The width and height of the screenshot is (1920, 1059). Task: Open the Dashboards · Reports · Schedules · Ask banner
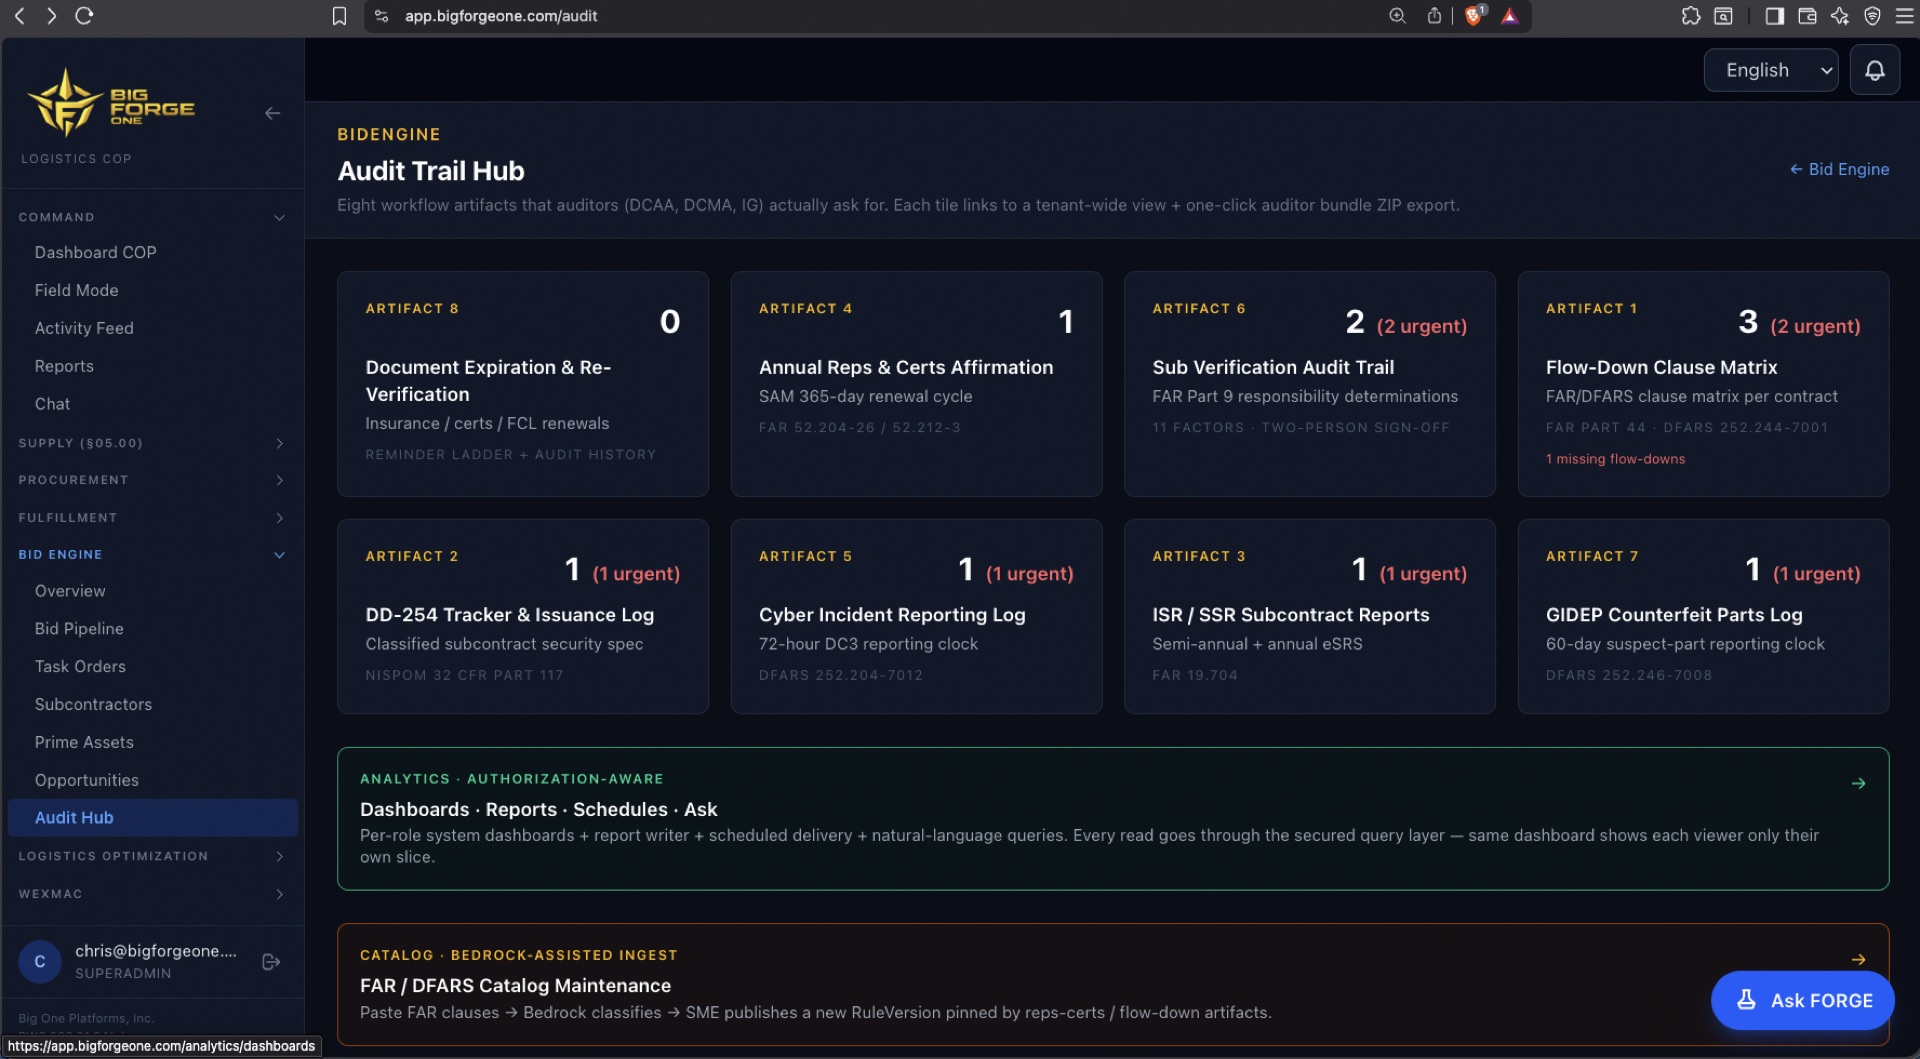(1113, 819)
